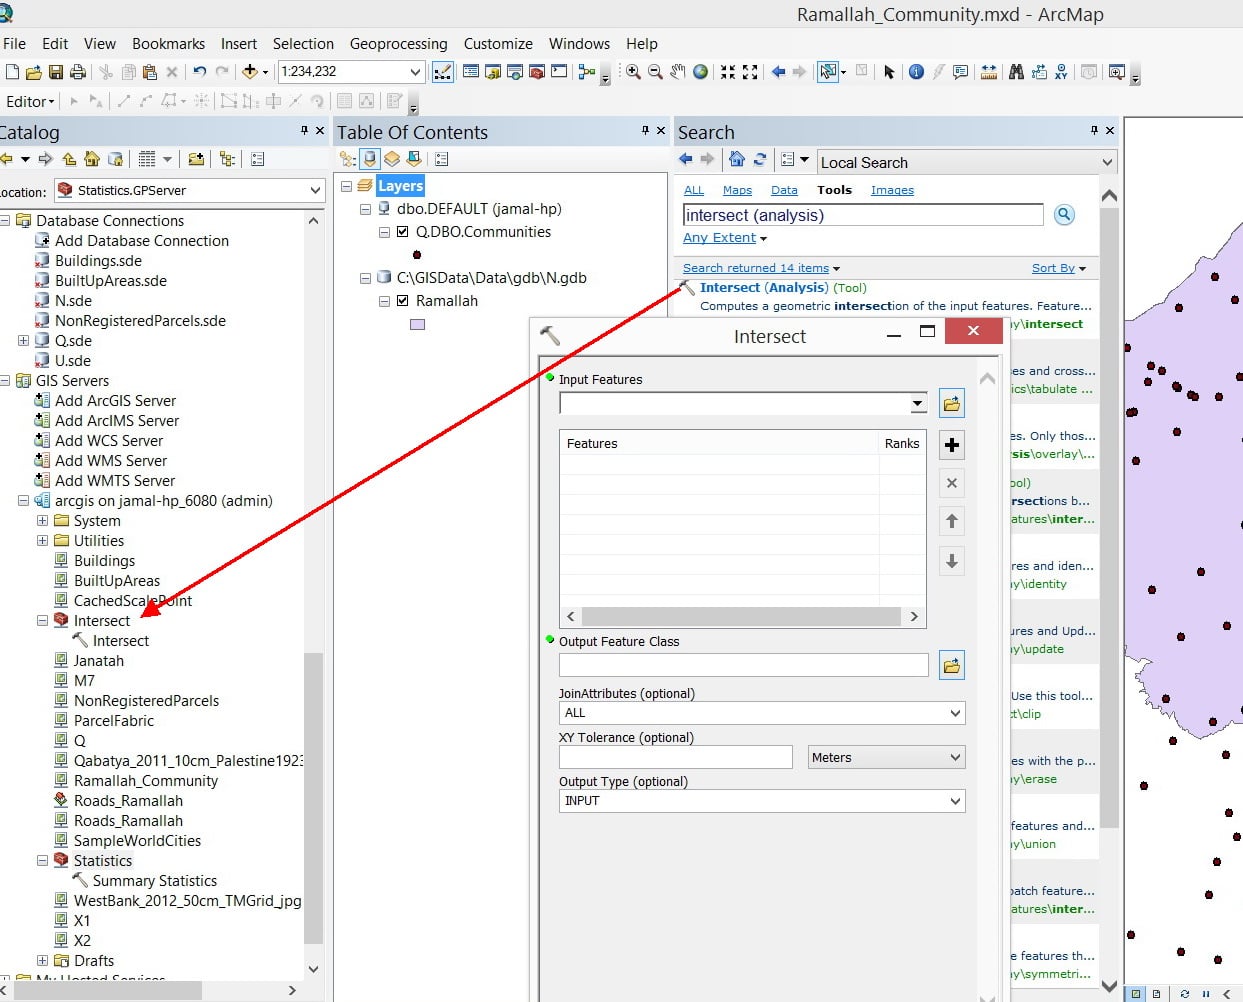This screenshot has height=1002, width=1243.
Task: Go to Search home icon
Action: pos(737,159)
